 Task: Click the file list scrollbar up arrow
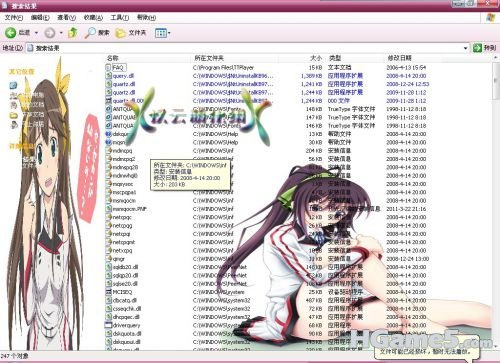tap(495, 58)
